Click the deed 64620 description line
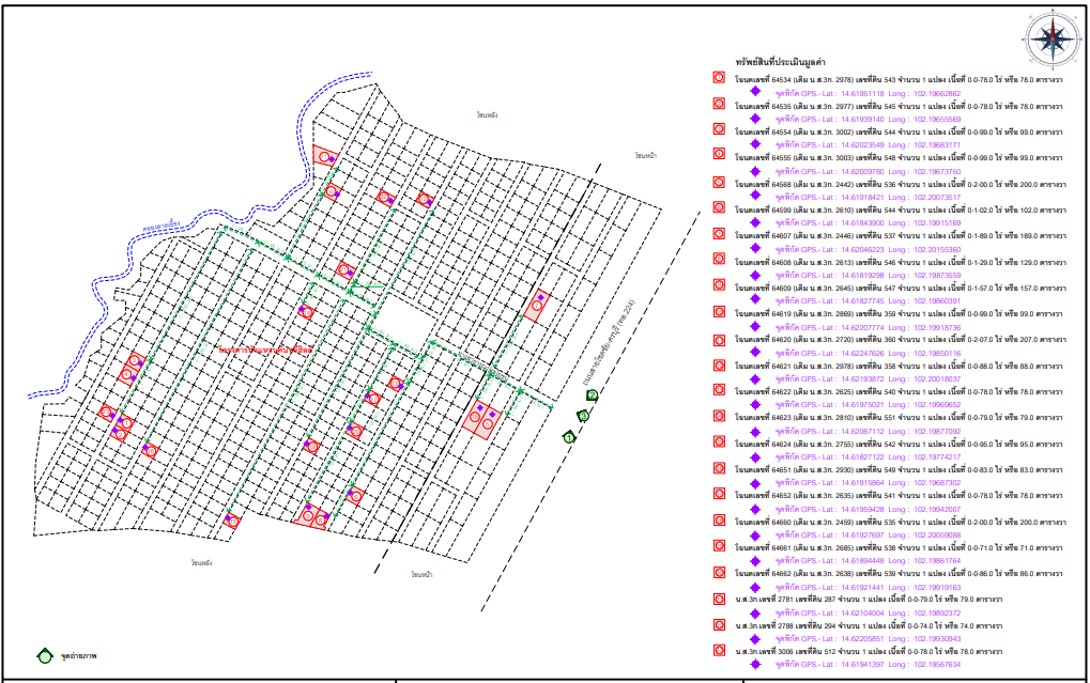The height and width of the screenshot is (683, 1090). 899,340
